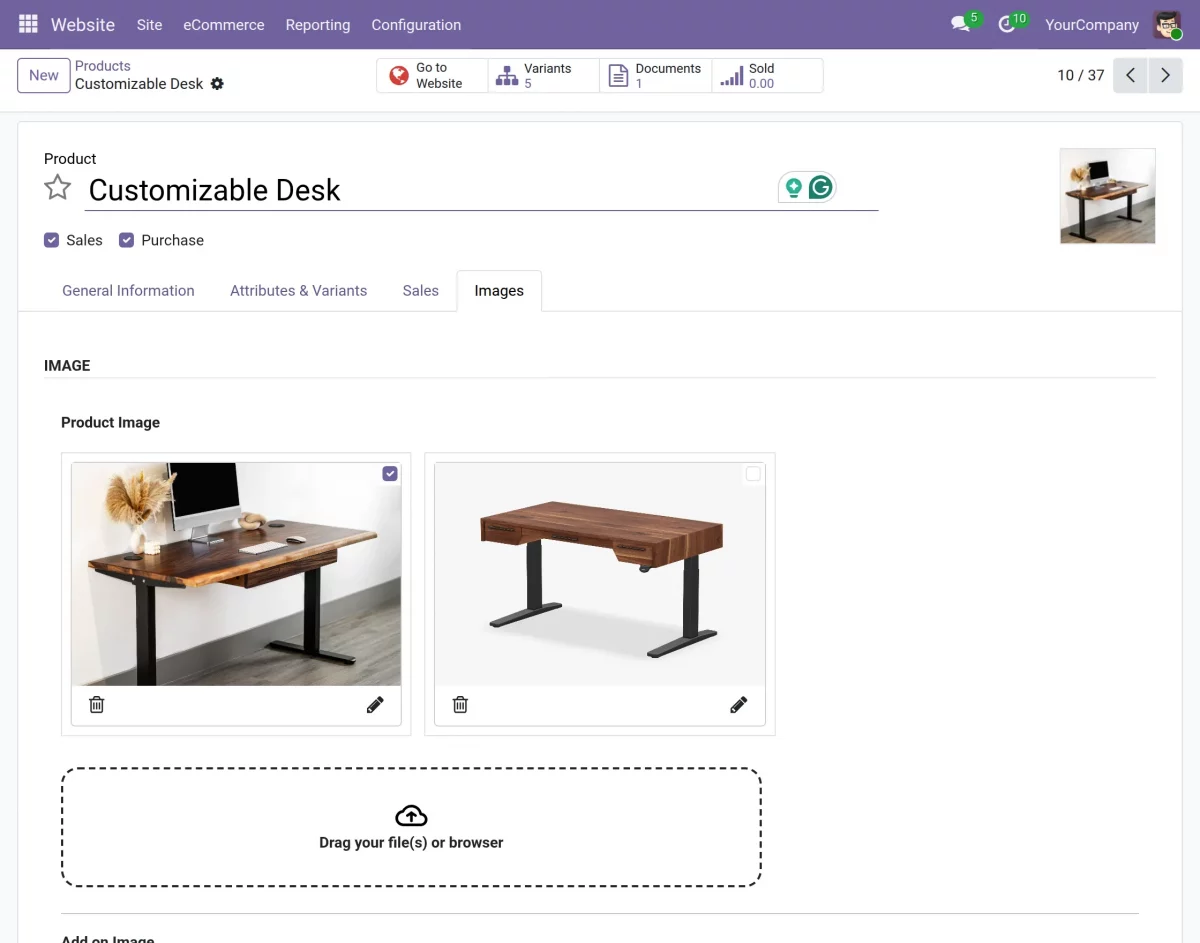Image resolution: width=1200 pixels, height=943 pixels.
Task: Follow the Products breadcrumb link
Action: (103, 66)
